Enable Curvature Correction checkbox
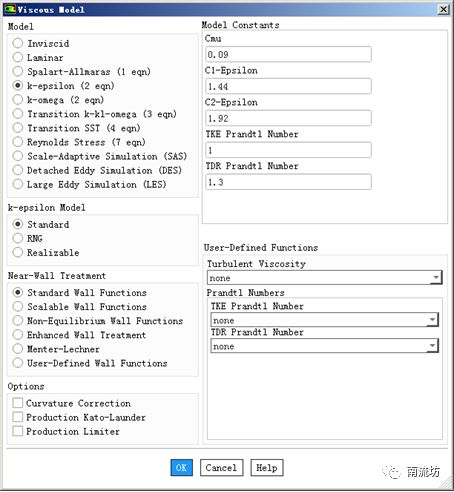Image resolution: width=454 pixels, height=492 pixels. [18, 403]
